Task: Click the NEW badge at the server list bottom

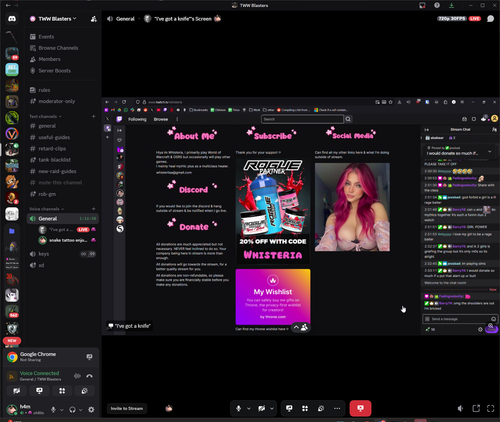Action: point(12,341)
